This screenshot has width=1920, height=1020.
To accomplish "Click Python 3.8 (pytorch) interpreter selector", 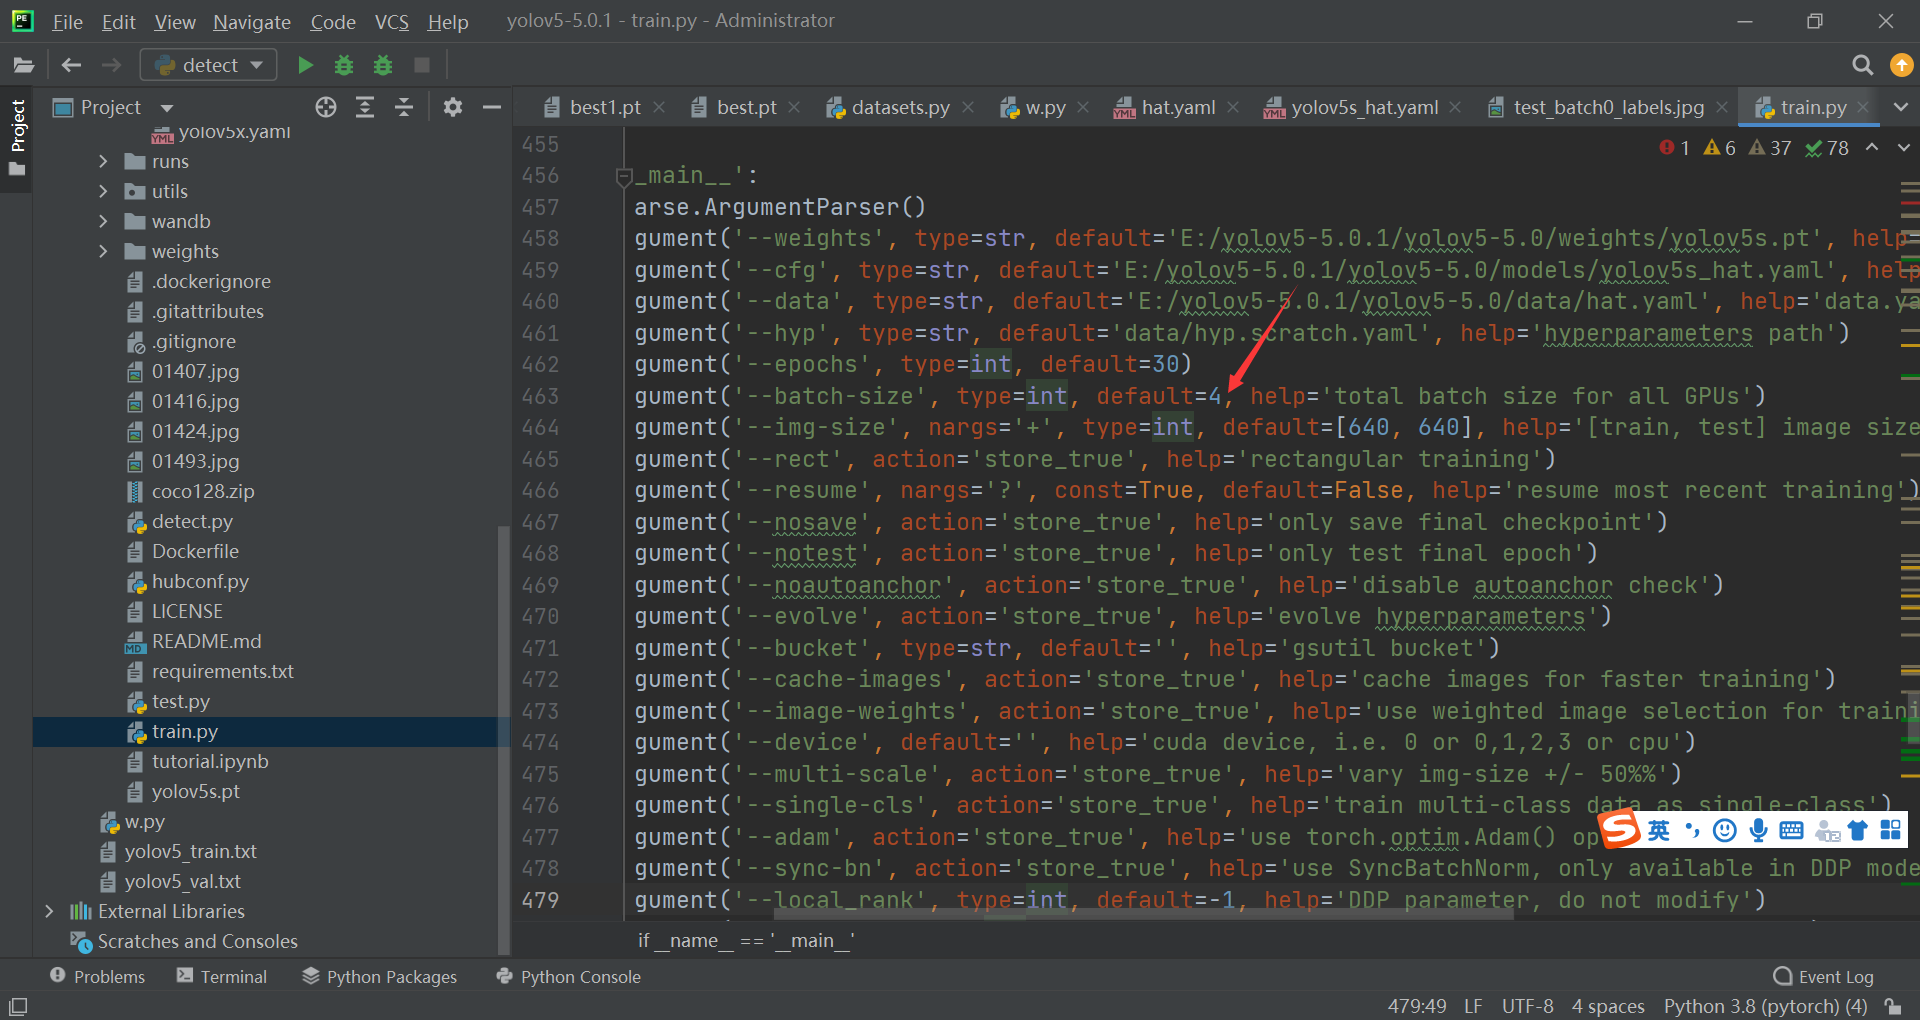I will coord(1765,1006).
